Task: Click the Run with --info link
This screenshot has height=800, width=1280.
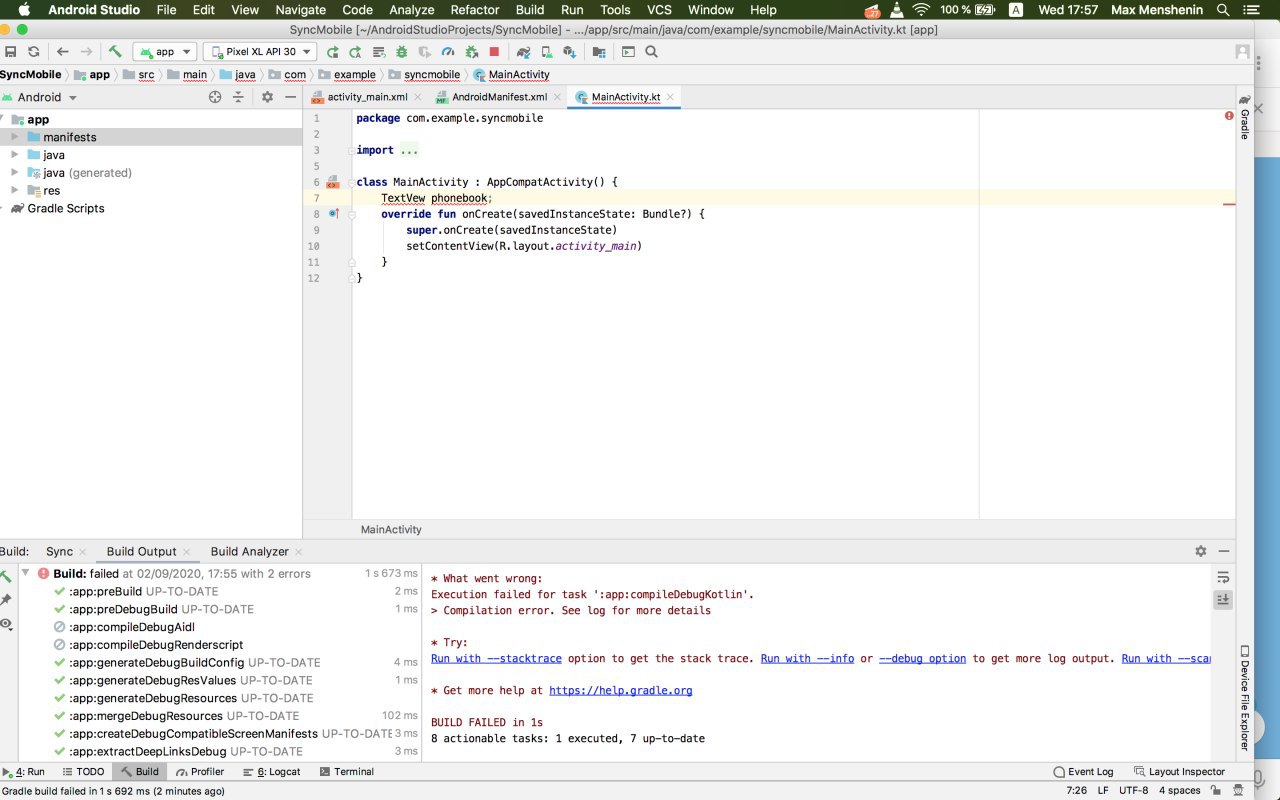Action: [x=807, y=659]
